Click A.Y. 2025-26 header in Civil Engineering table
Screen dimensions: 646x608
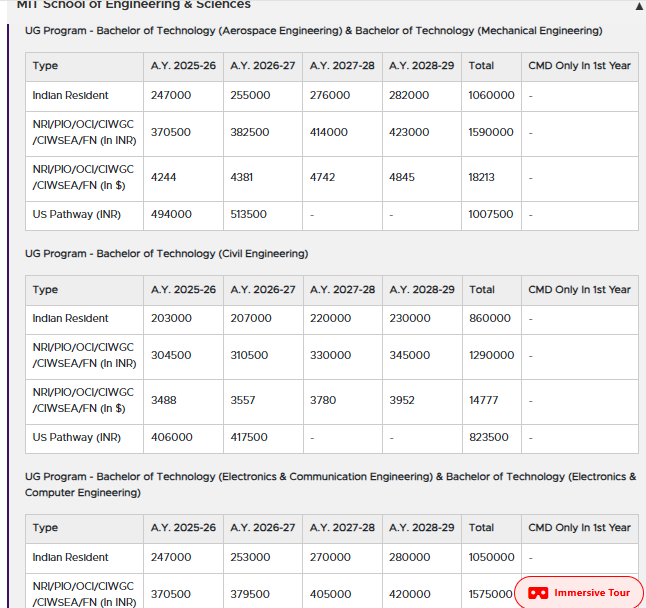tap(183, 290)
